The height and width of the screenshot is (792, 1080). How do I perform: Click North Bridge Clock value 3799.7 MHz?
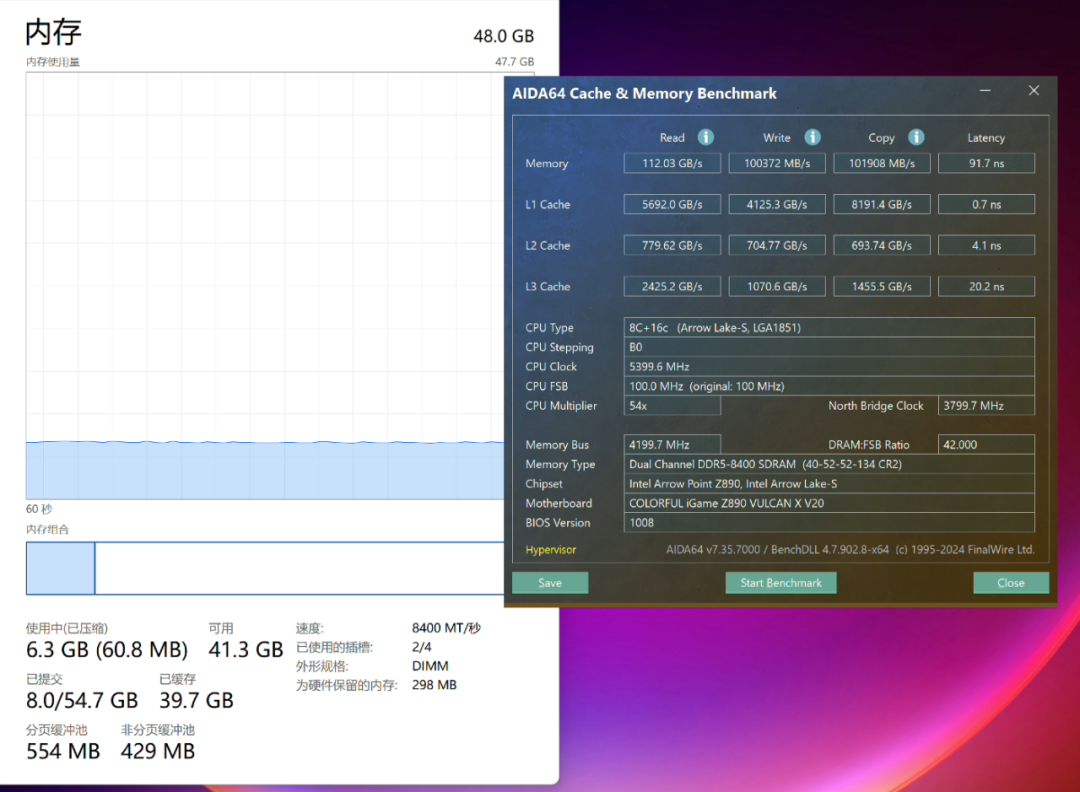pos(986,406)
